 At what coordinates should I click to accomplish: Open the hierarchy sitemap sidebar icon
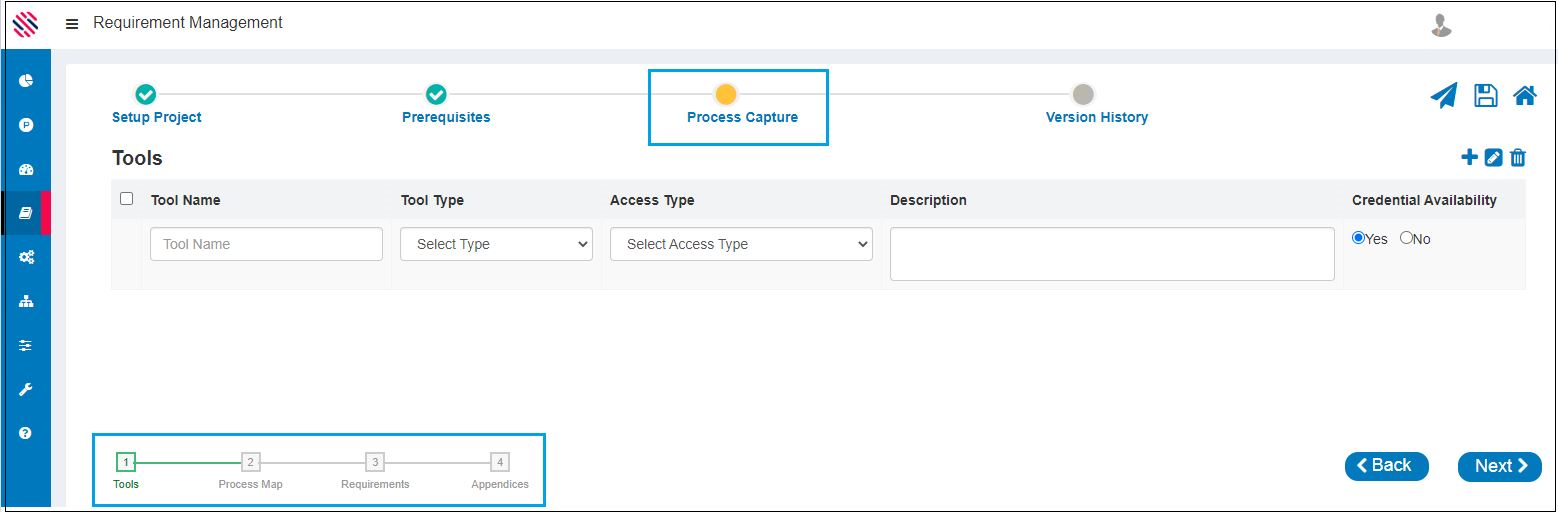(26, 301)
